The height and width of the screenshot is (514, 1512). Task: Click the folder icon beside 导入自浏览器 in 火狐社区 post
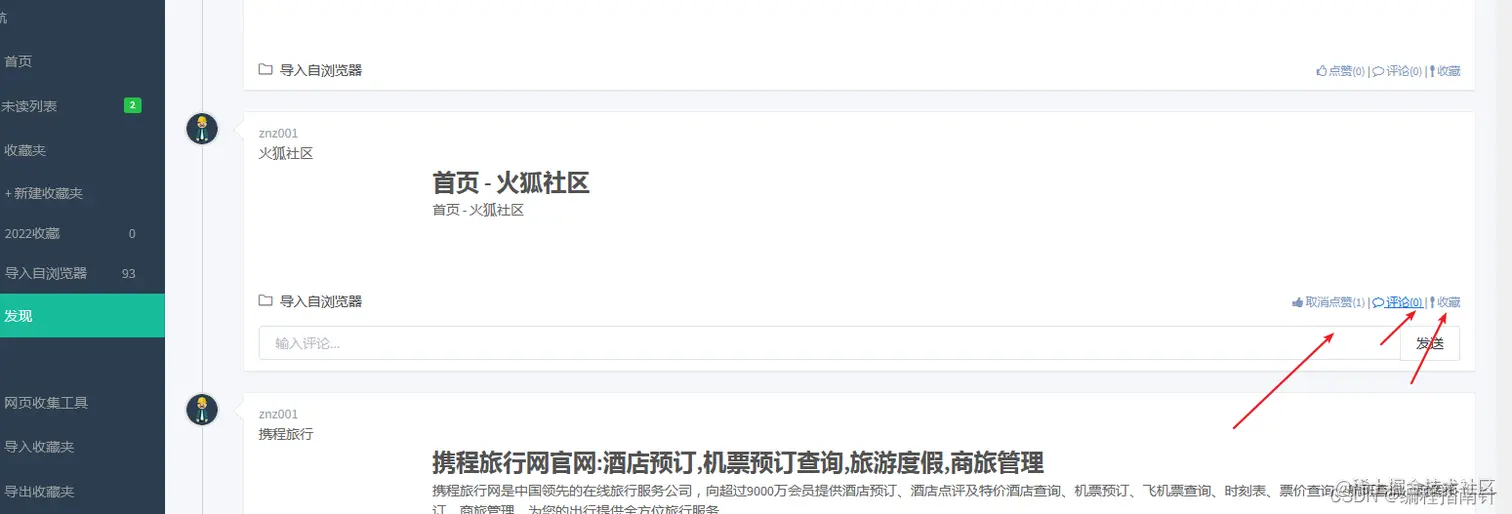(265, 301)
